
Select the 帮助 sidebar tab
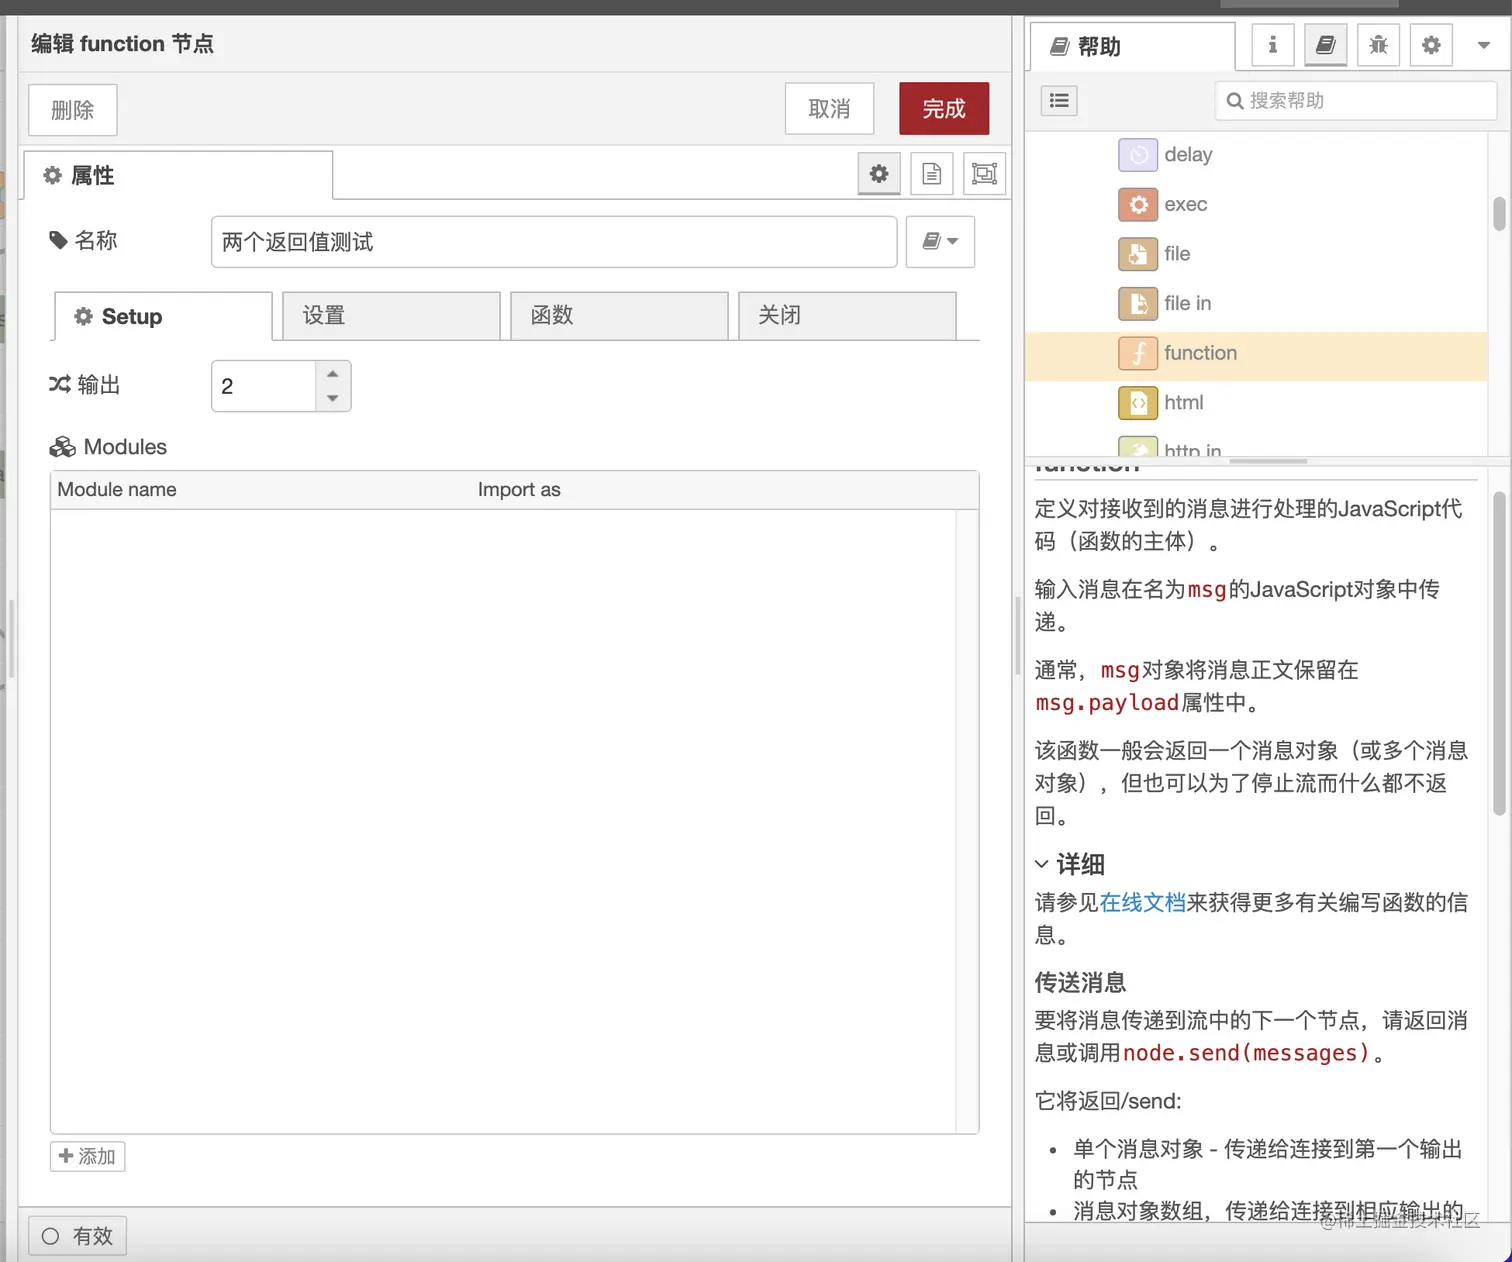[x=1132, y=47]
